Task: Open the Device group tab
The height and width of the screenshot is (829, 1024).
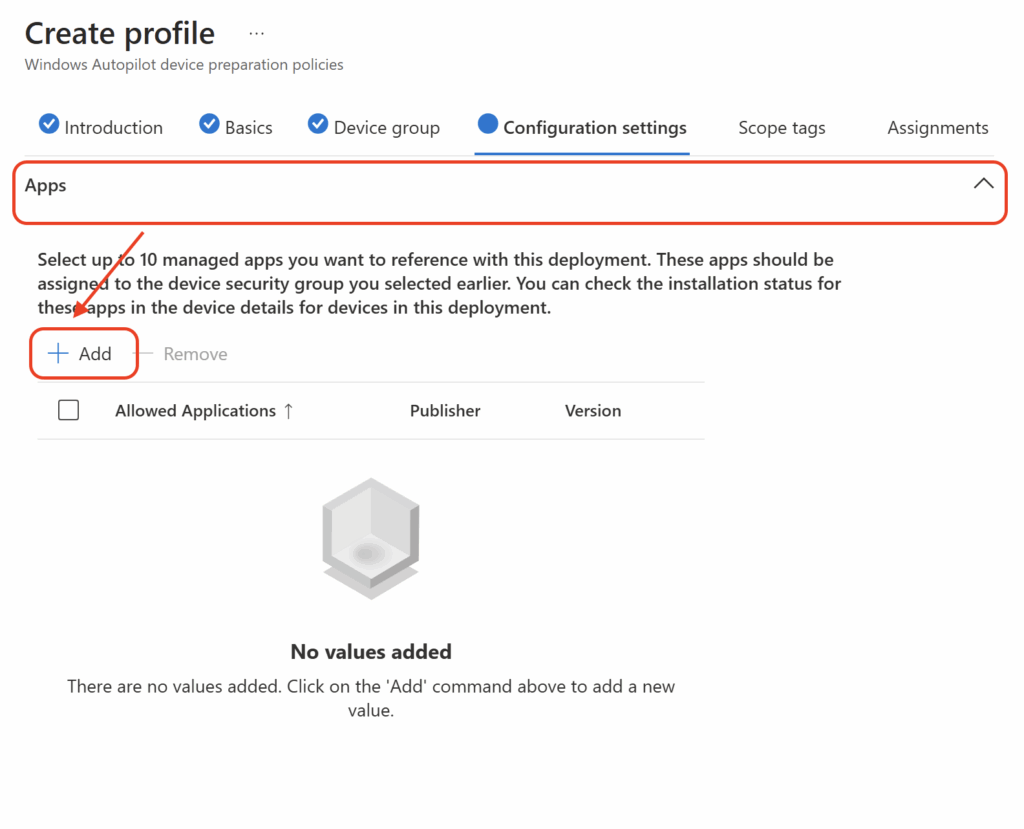Action: click(x=387, y=127)
